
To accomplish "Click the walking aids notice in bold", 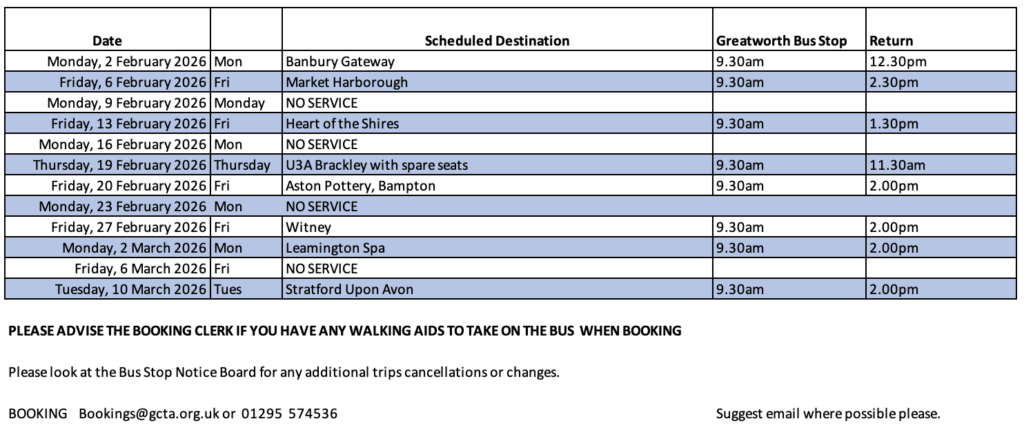I will (x=345, y=330).
